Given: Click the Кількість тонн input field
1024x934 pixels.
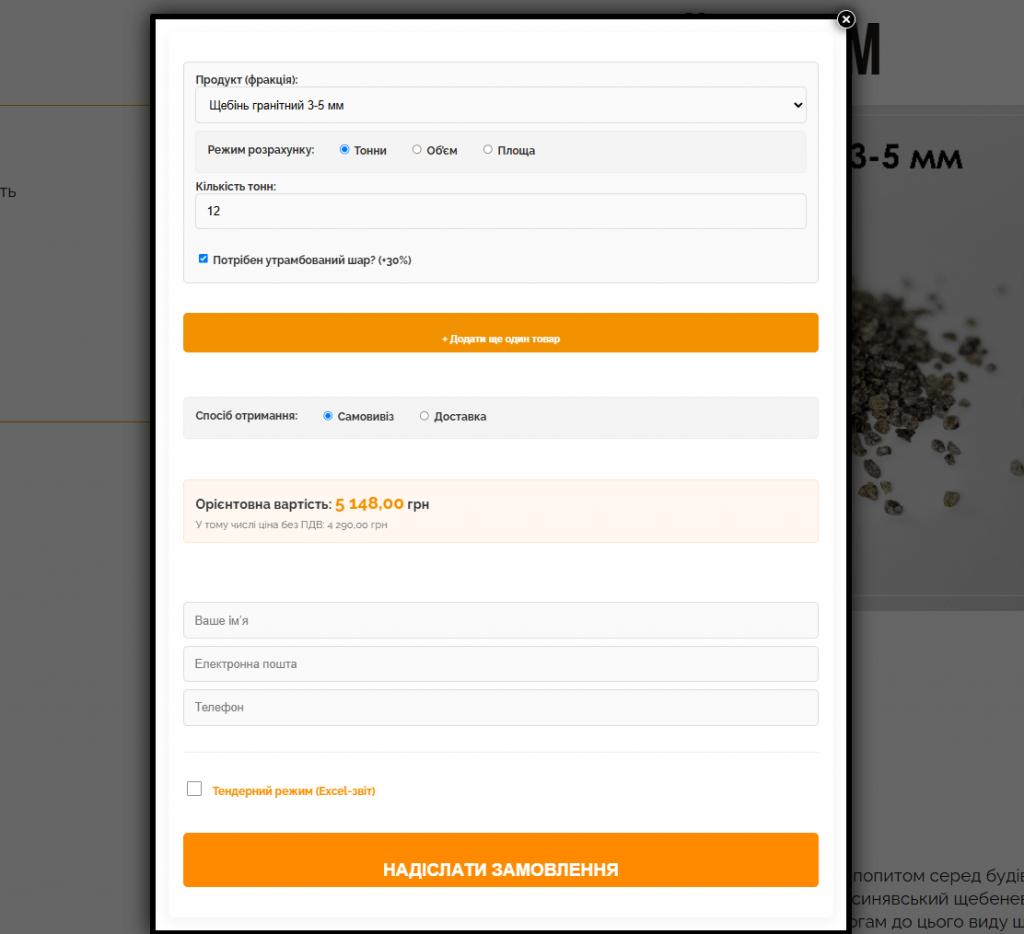Looking at the screenshot, I should tap(501, 211).
